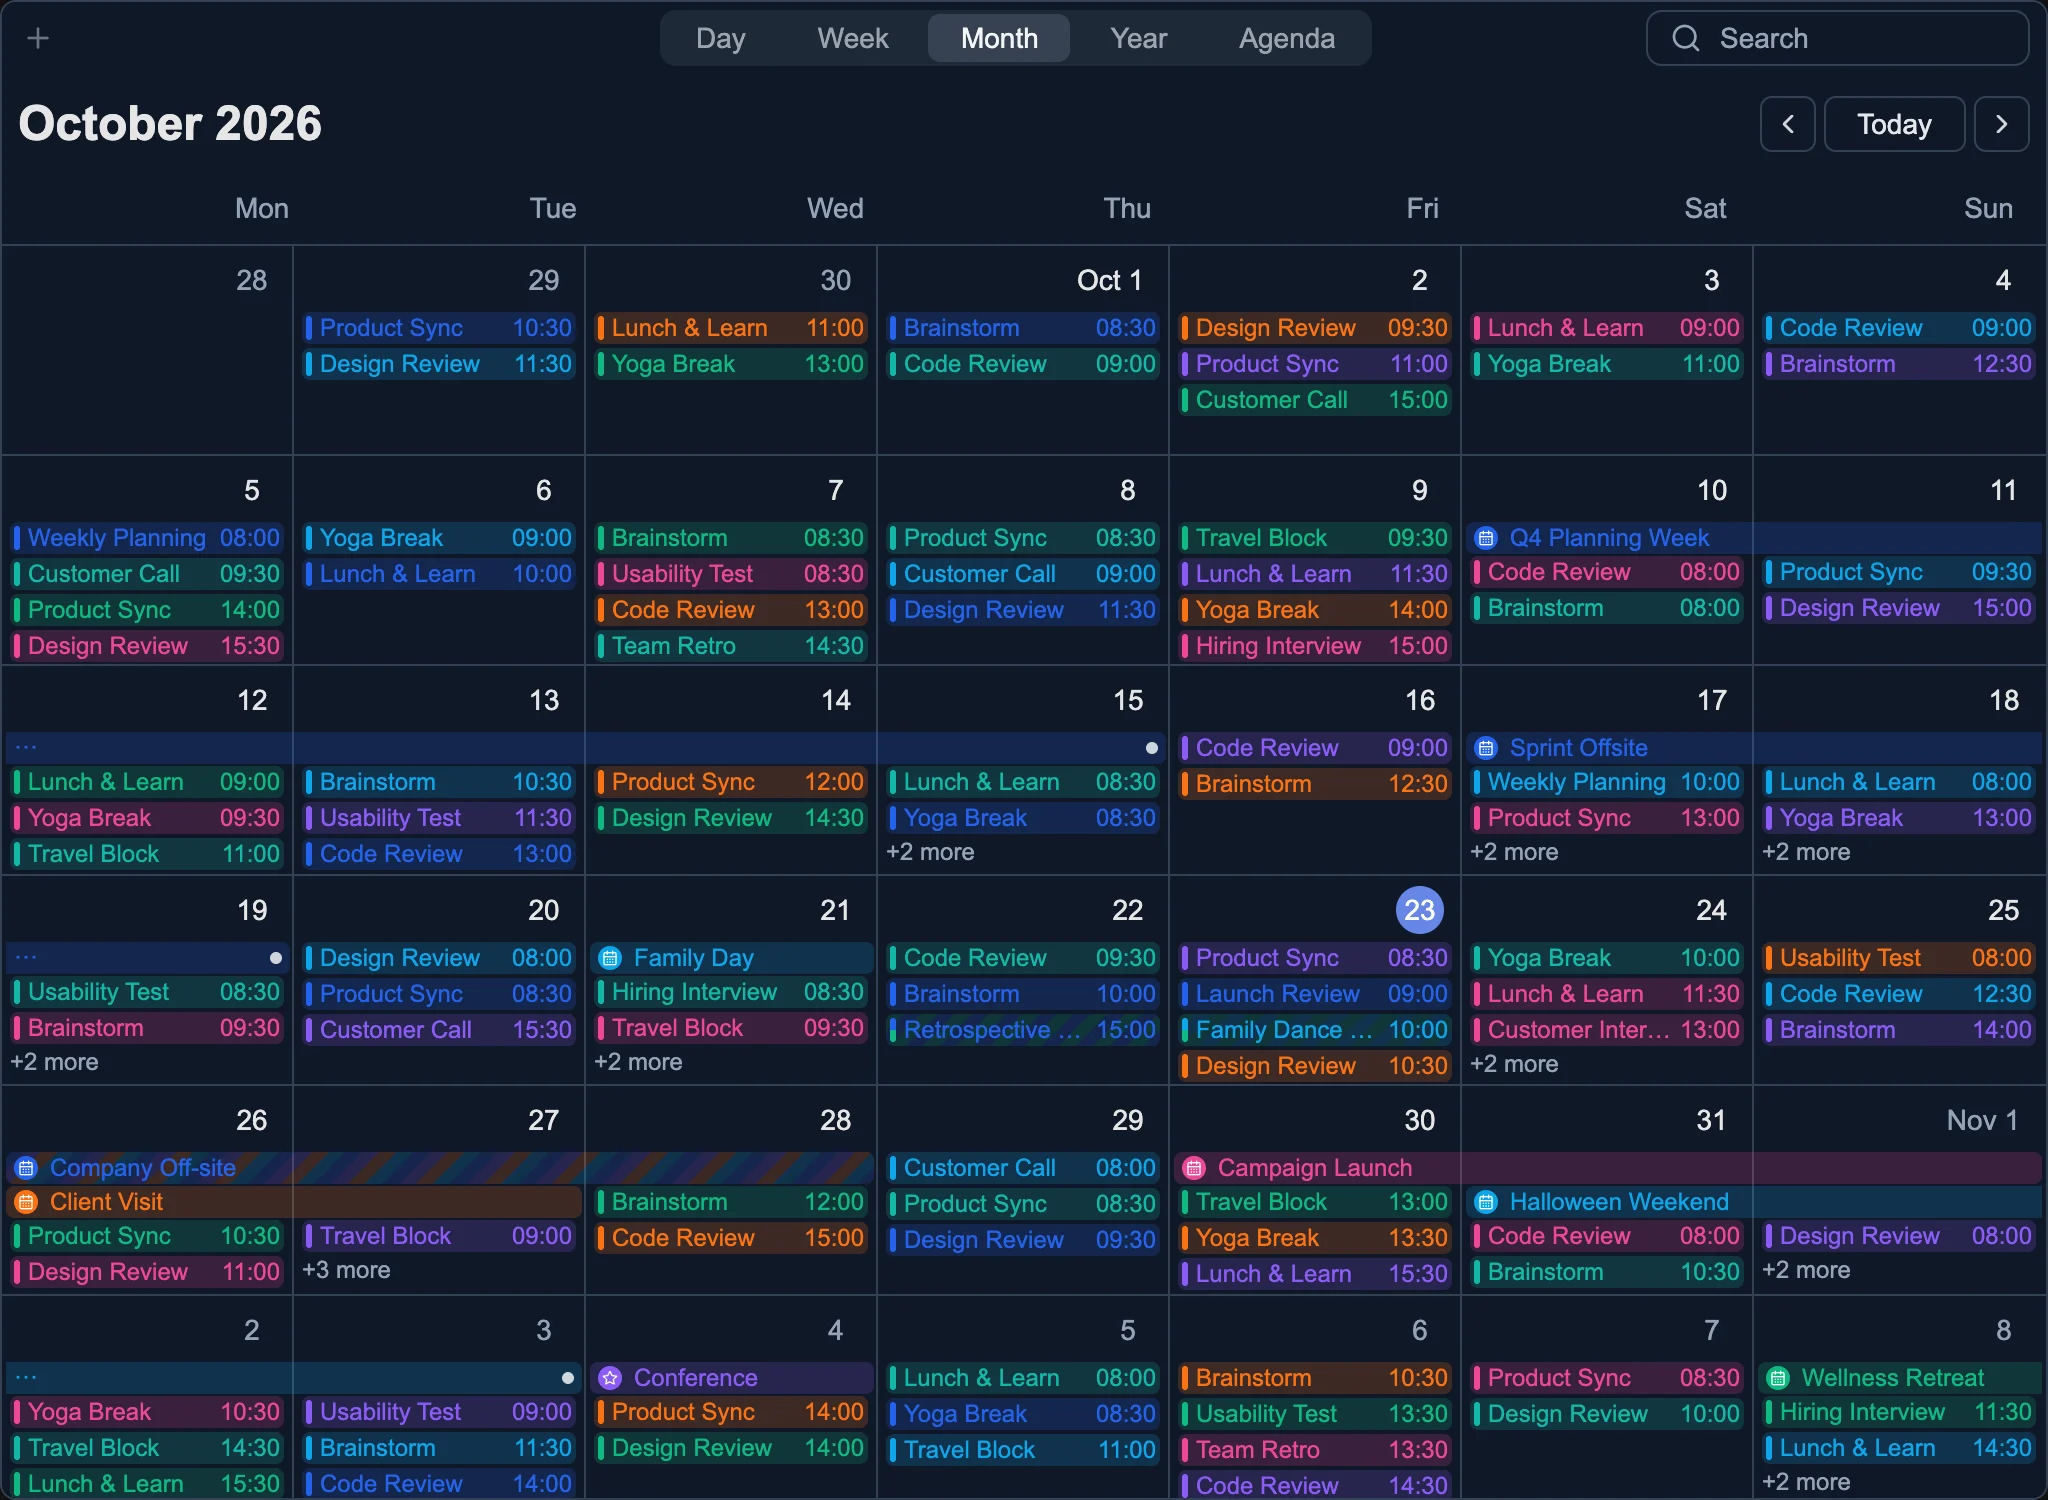Click the ellipsis on November 2 banner
2048x1500 pixels.
[26, 1377]
